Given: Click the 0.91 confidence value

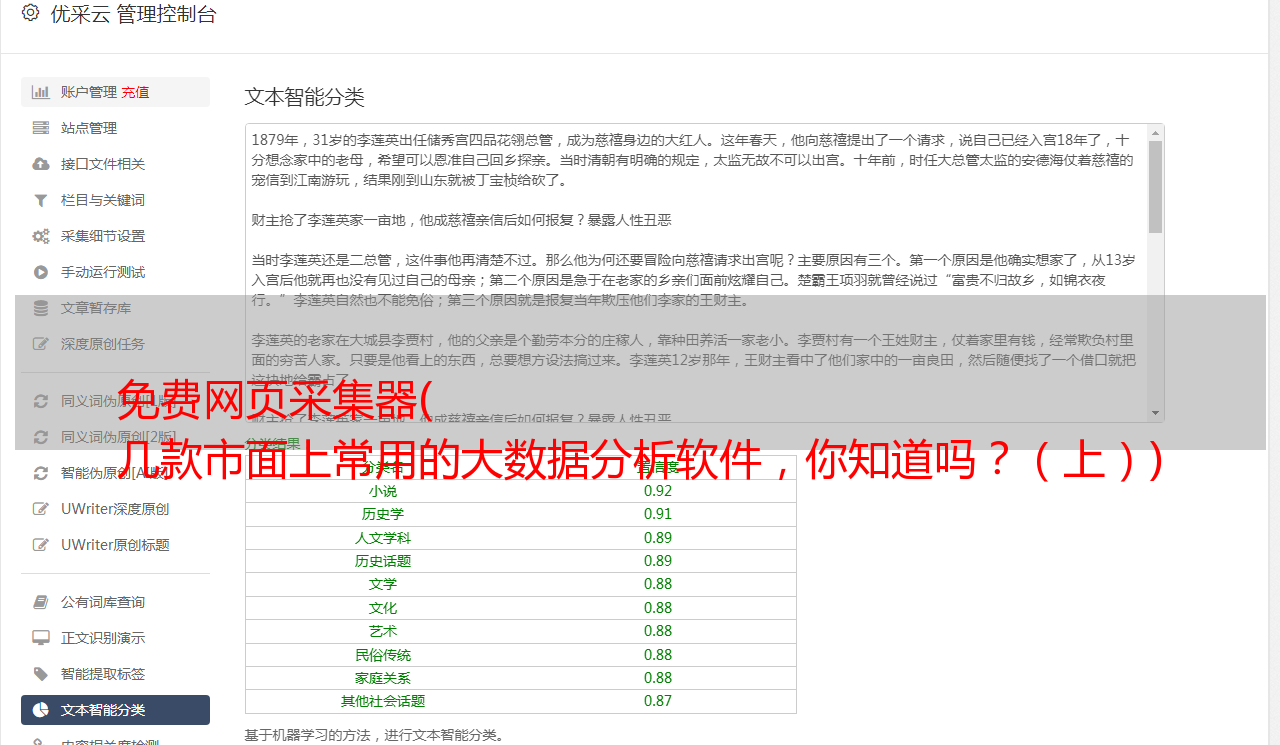Looking at the screenshot, I should (658, 514).
